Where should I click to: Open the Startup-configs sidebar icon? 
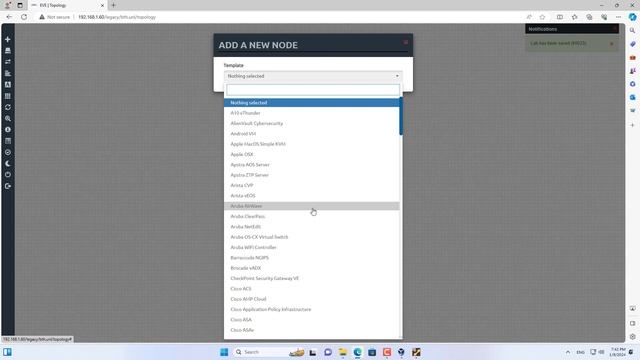[x=8, y=73]
